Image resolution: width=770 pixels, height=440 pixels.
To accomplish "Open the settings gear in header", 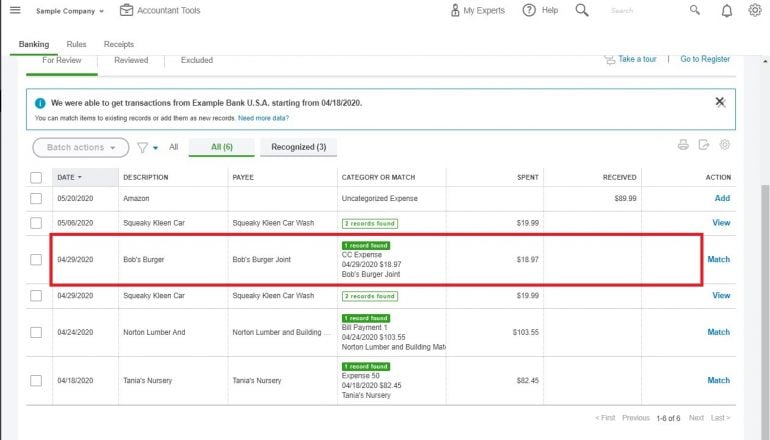I will (x=755, y=11).
